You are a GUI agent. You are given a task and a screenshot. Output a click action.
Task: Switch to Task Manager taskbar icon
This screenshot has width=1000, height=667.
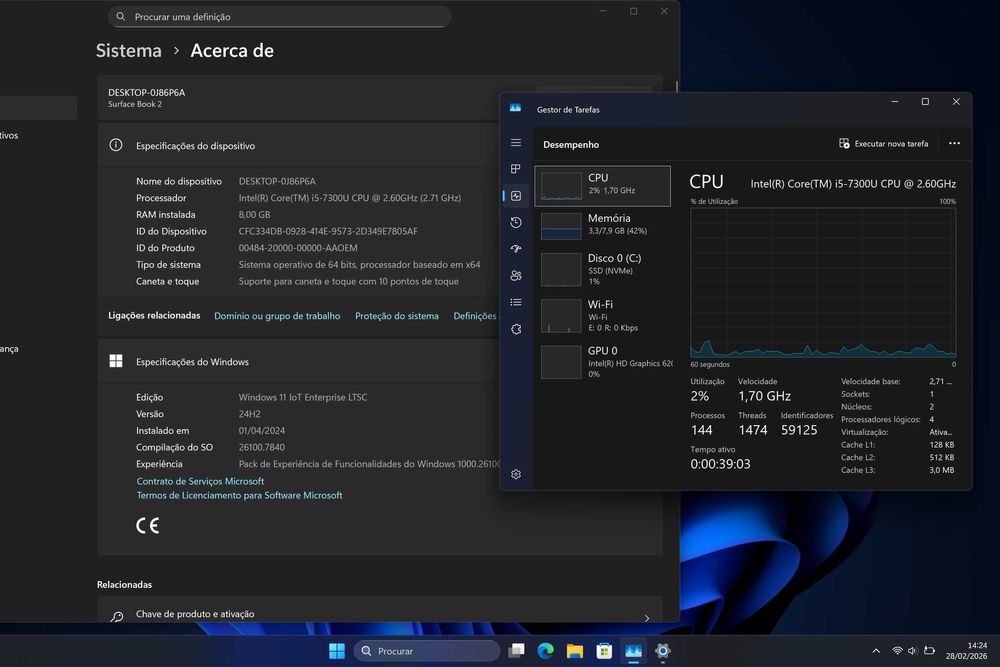point(633,651)
